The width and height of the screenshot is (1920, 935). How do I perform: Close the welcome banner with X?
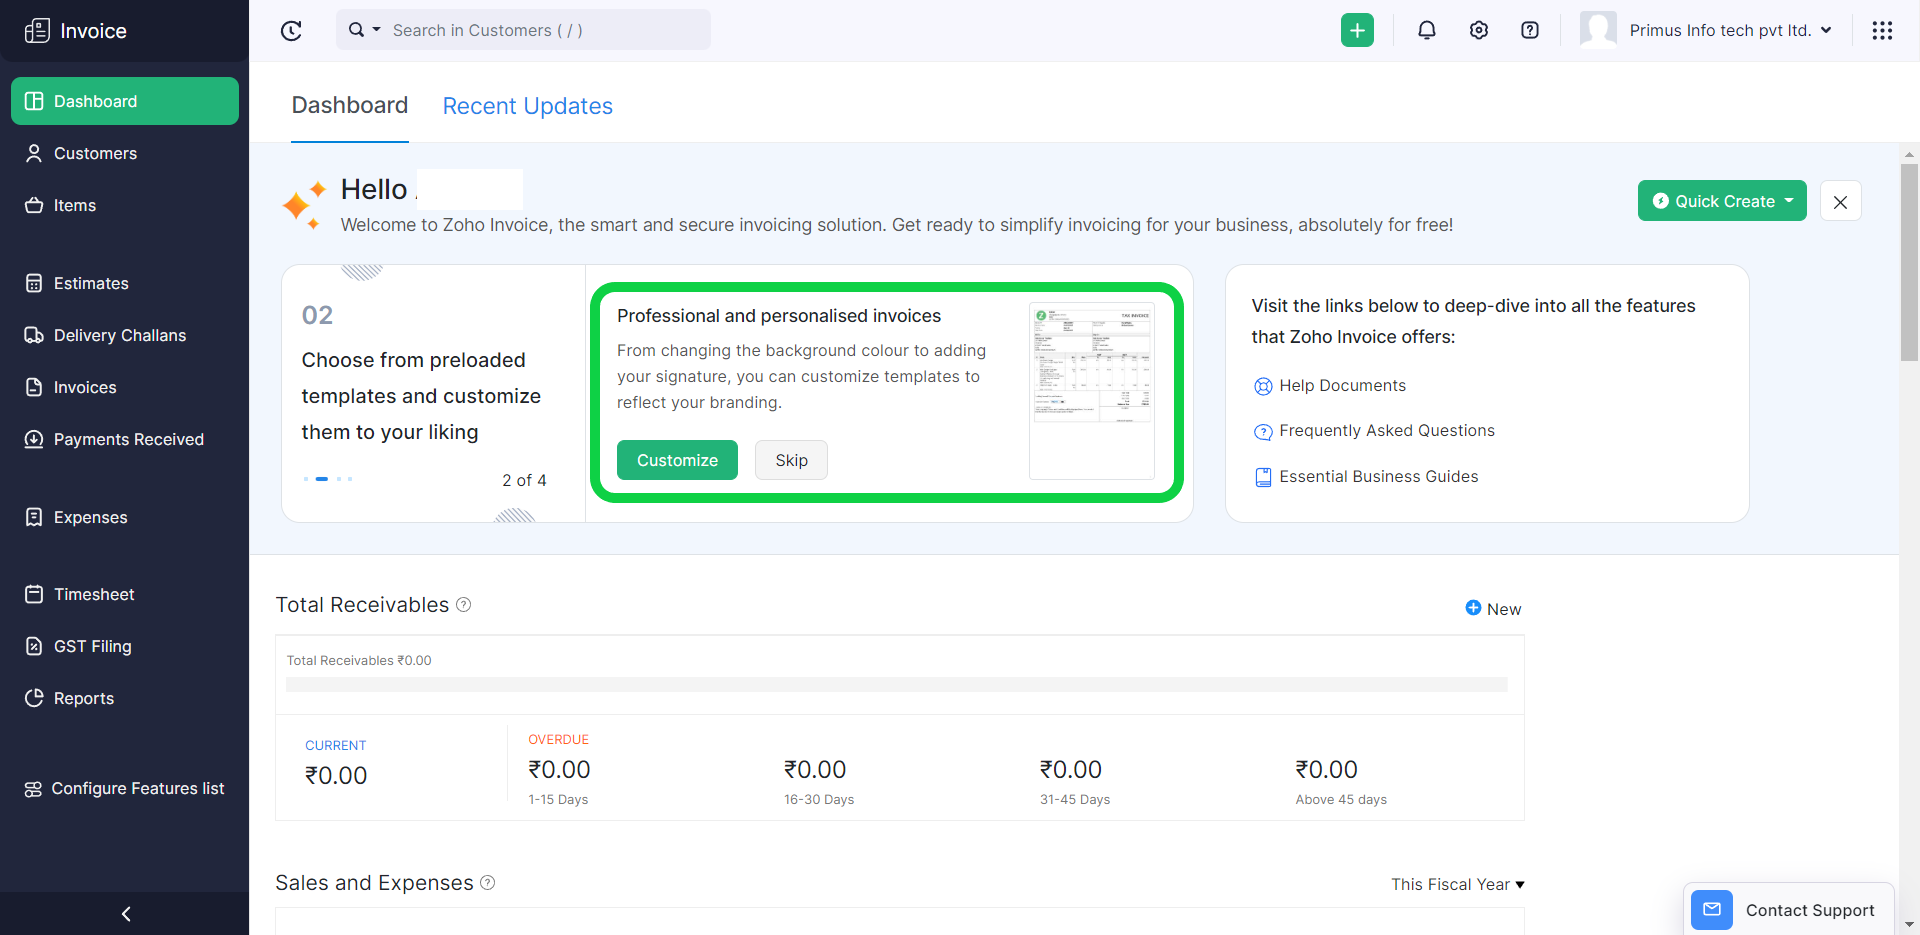(x=1840, y=201)
